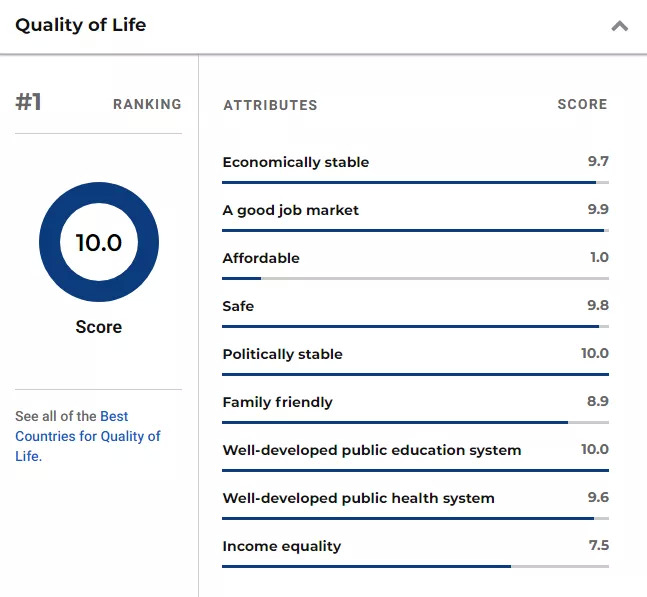Select the Economically stable attribute label
The height and width of the screenshot is (597, 647).
(296, 162)
